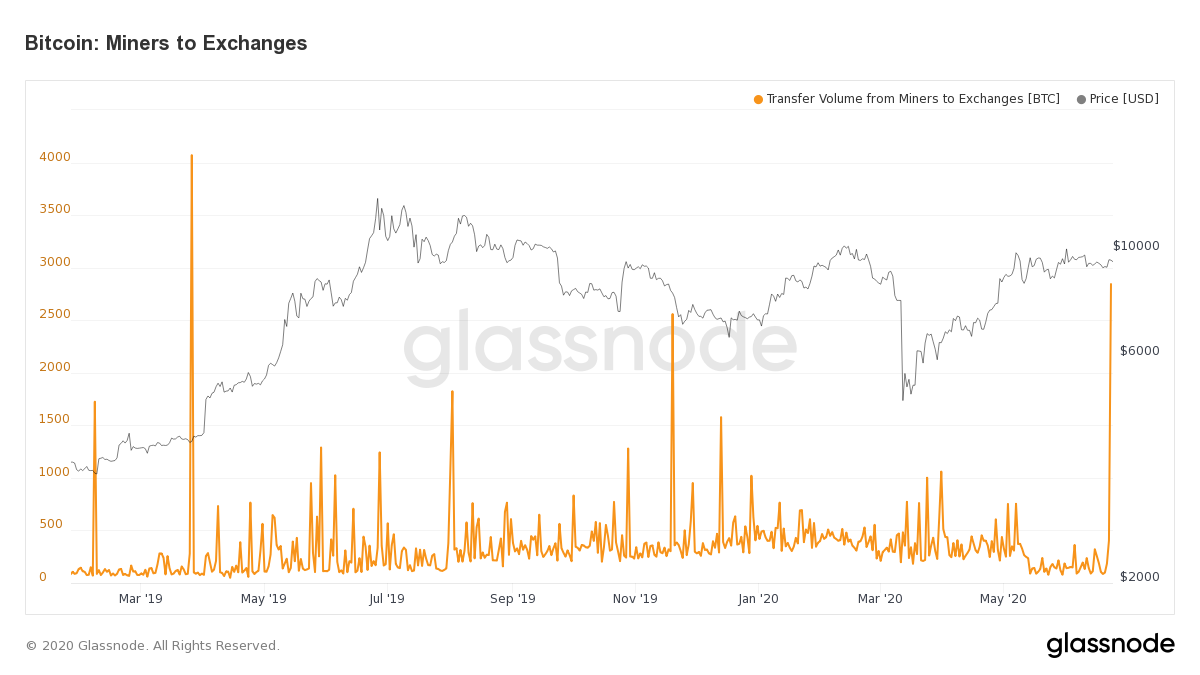Select the Bitcoin: Miners to Exchanges title

(166, 43)
